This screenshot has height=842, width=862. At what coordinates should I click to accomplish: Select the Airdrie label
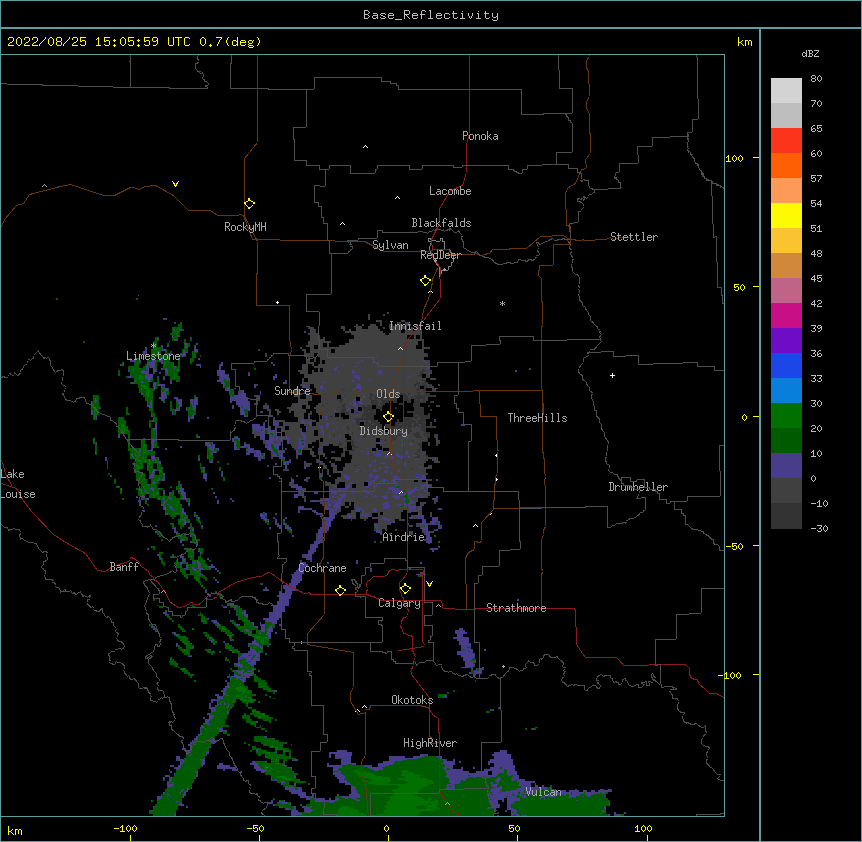point(404,537)
